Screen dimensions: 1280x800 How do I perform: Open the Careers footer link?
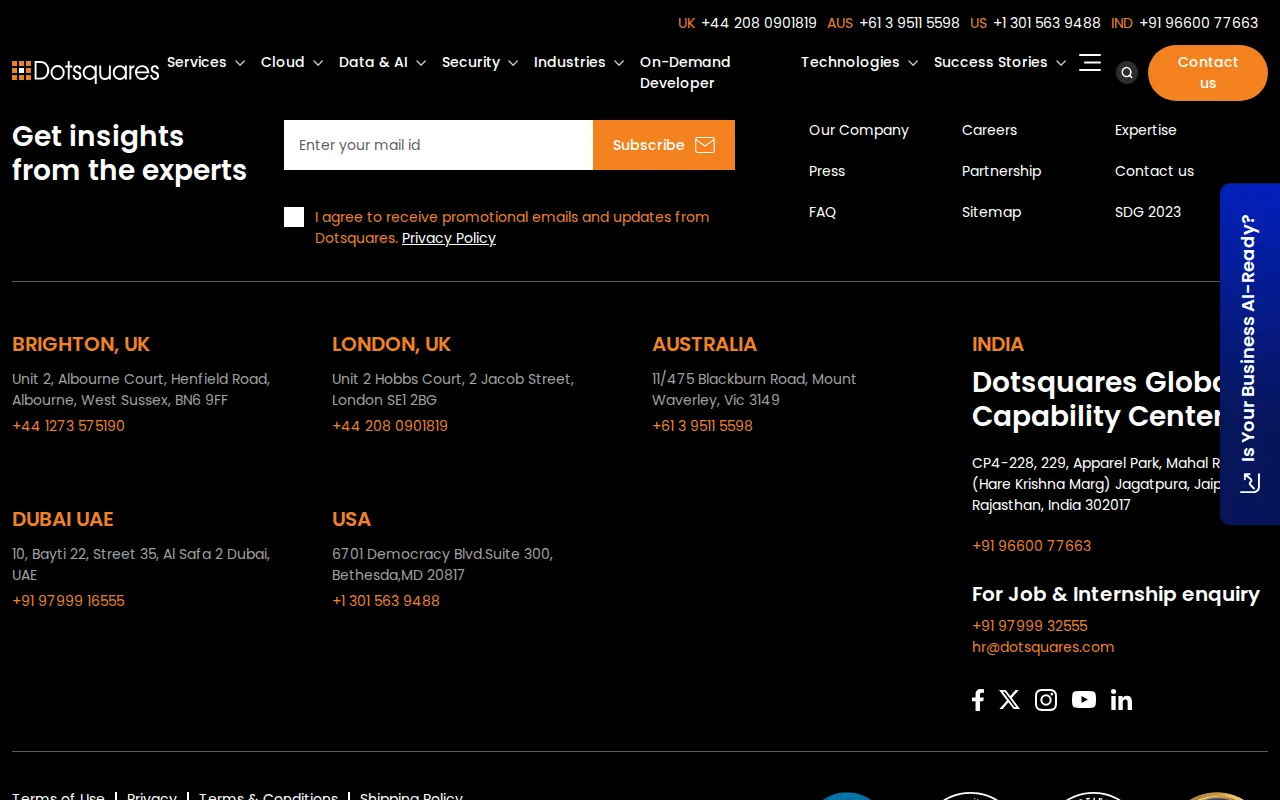click(x=989, y=130)
